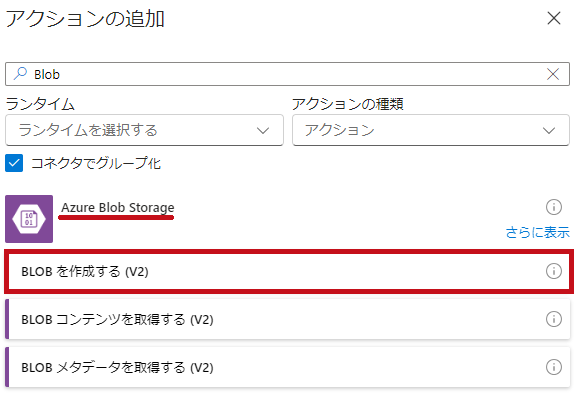Select BLOB を作成する (V2) action

coord(289,271)
